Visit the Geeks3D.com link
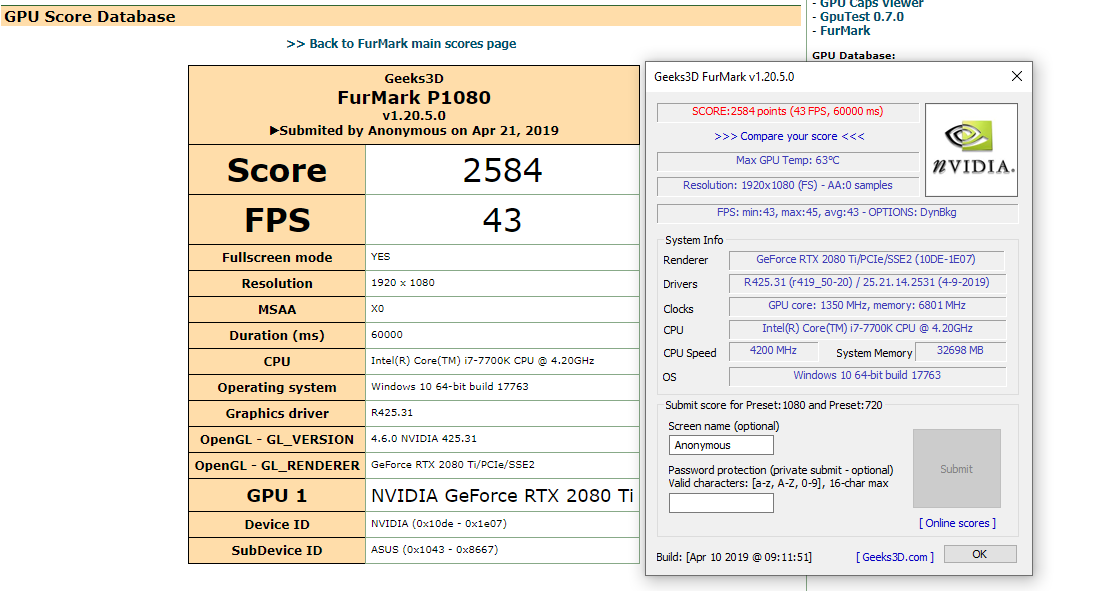The image size is (1108, 591). click(895, 557)
